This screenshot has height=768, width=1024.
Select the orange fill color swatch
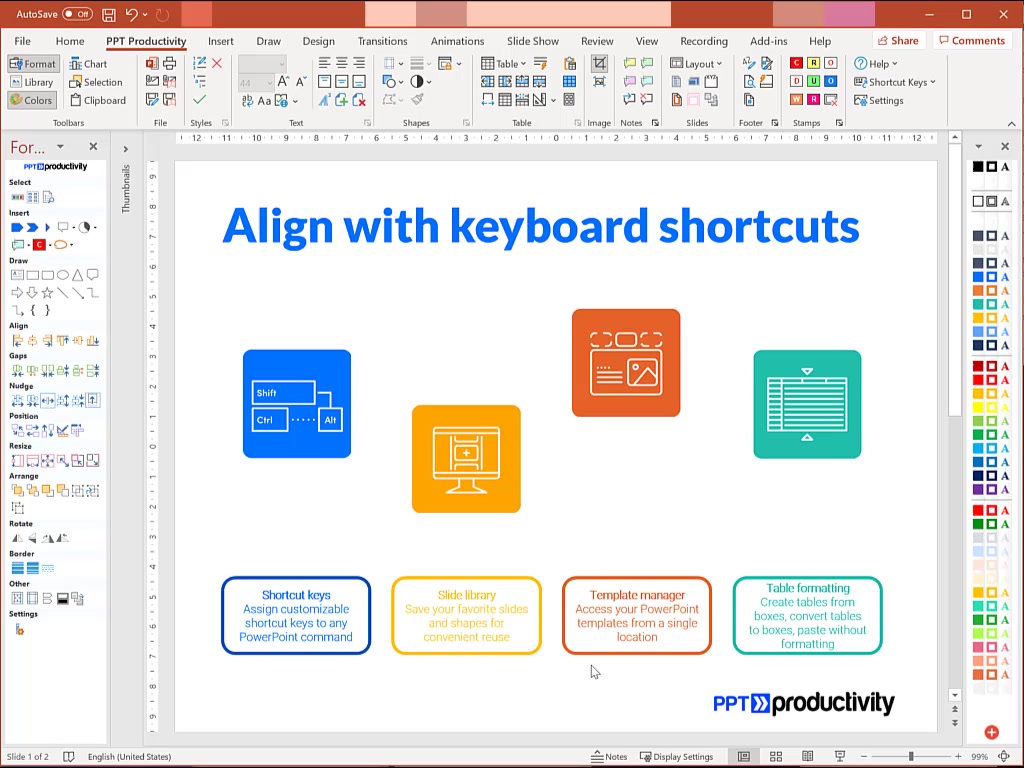978,291
